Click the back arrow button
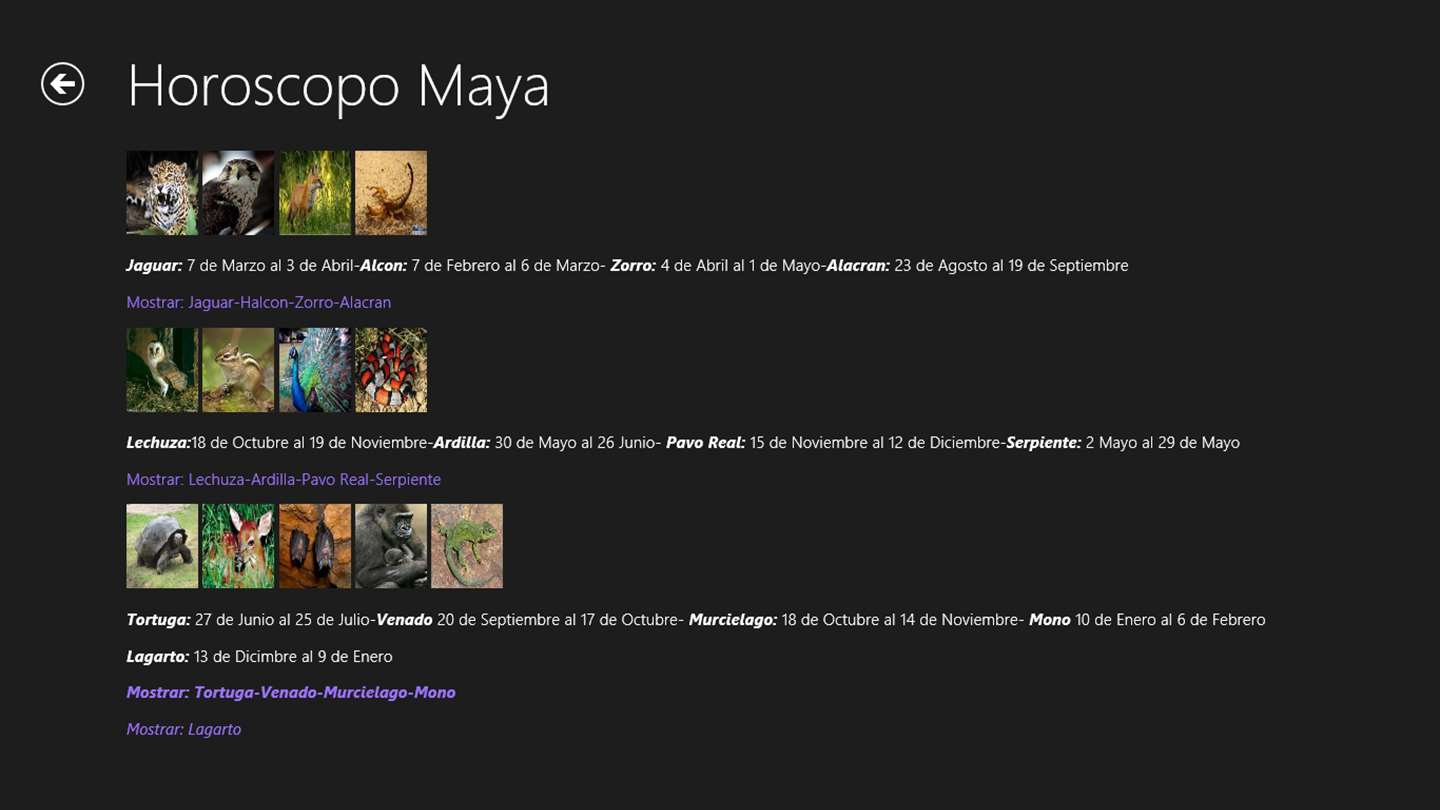This screenshot has width=1440, height=810. (x=63, y=84)
